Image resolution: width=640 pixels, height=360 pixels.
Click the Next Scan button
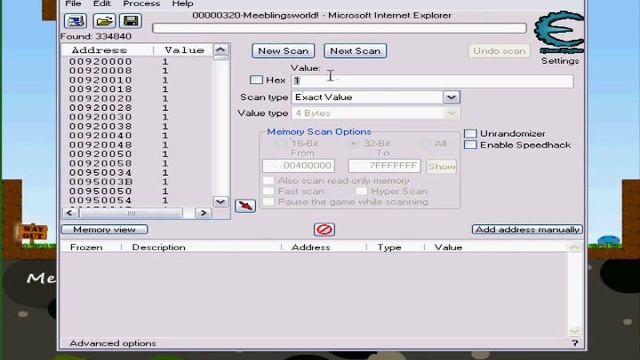pyautogui.click(x=355, y=51)
